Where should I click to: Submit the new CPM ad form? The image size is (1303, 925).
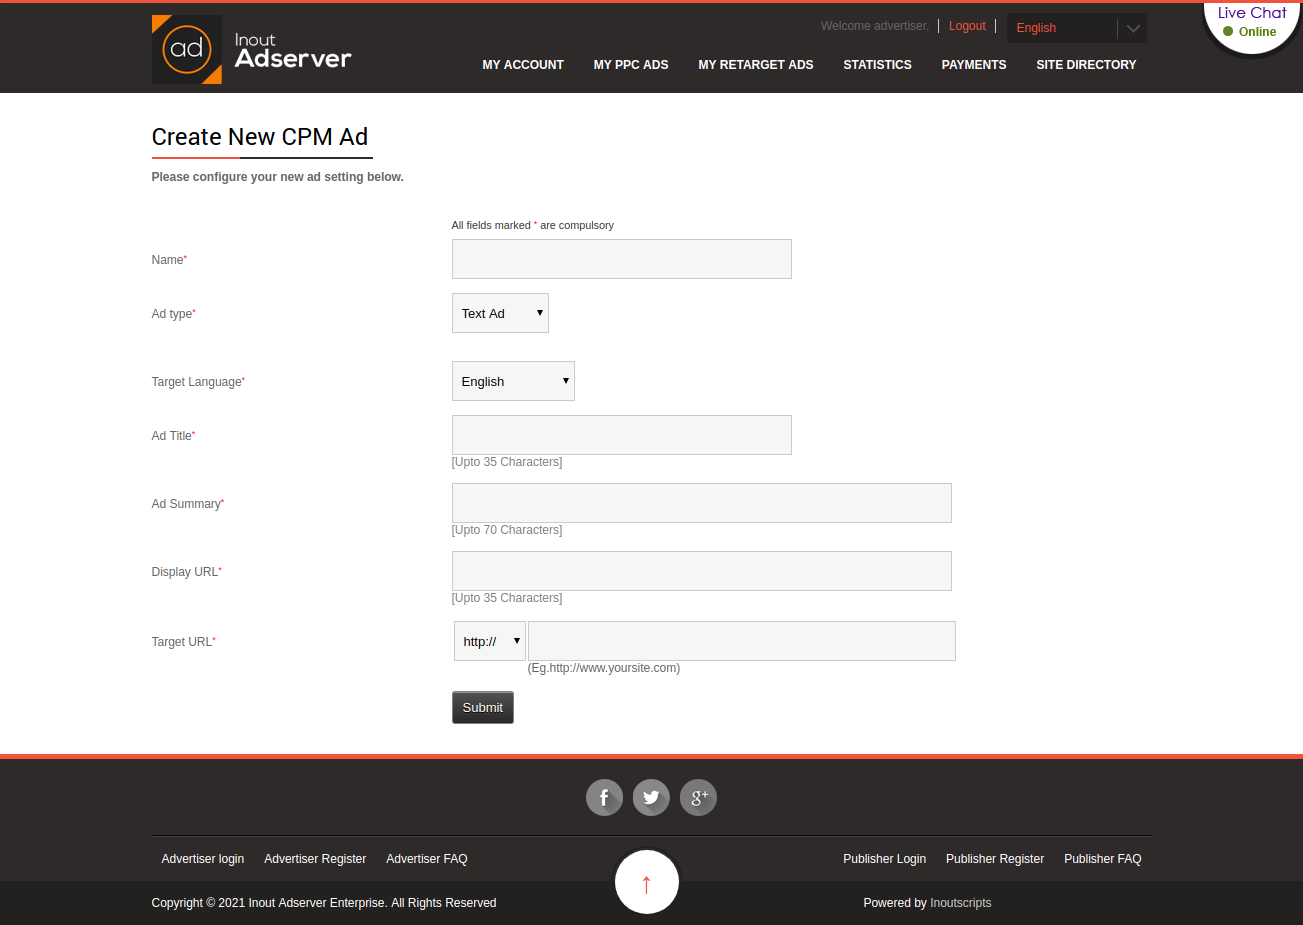point(483,707)
